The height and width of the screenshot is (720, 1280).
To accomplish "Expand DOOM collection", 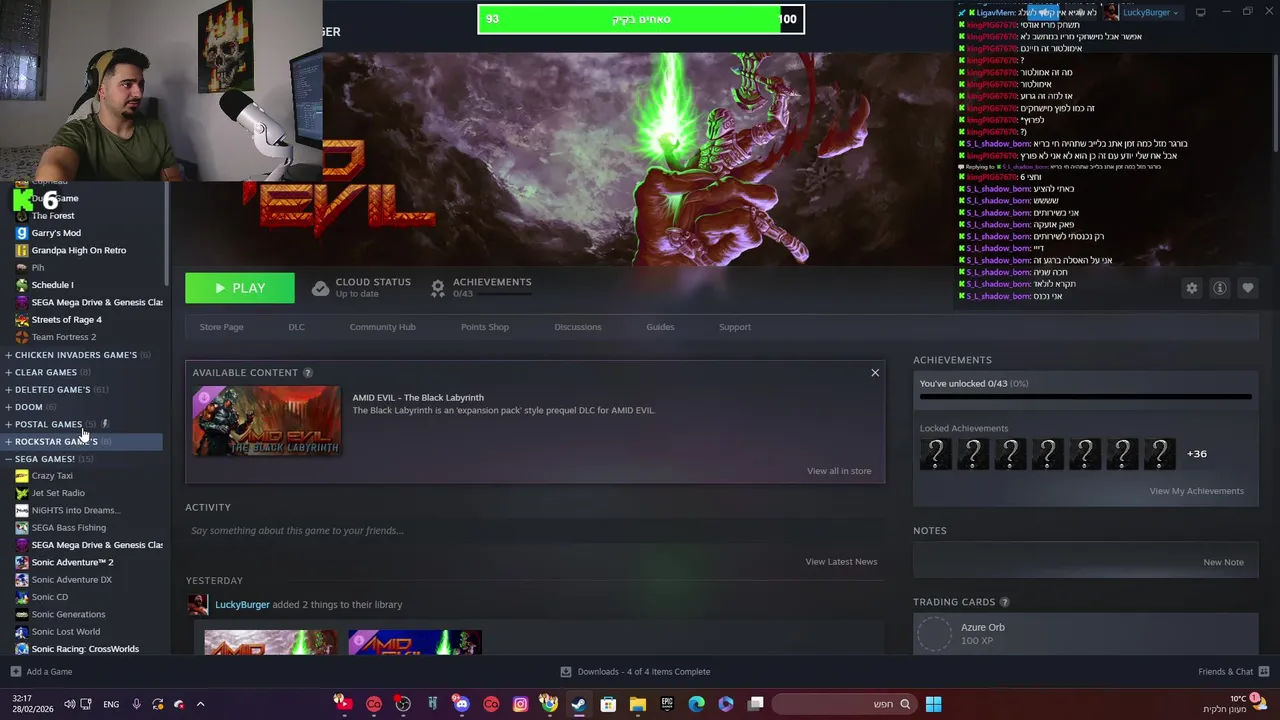I will 9,407.
